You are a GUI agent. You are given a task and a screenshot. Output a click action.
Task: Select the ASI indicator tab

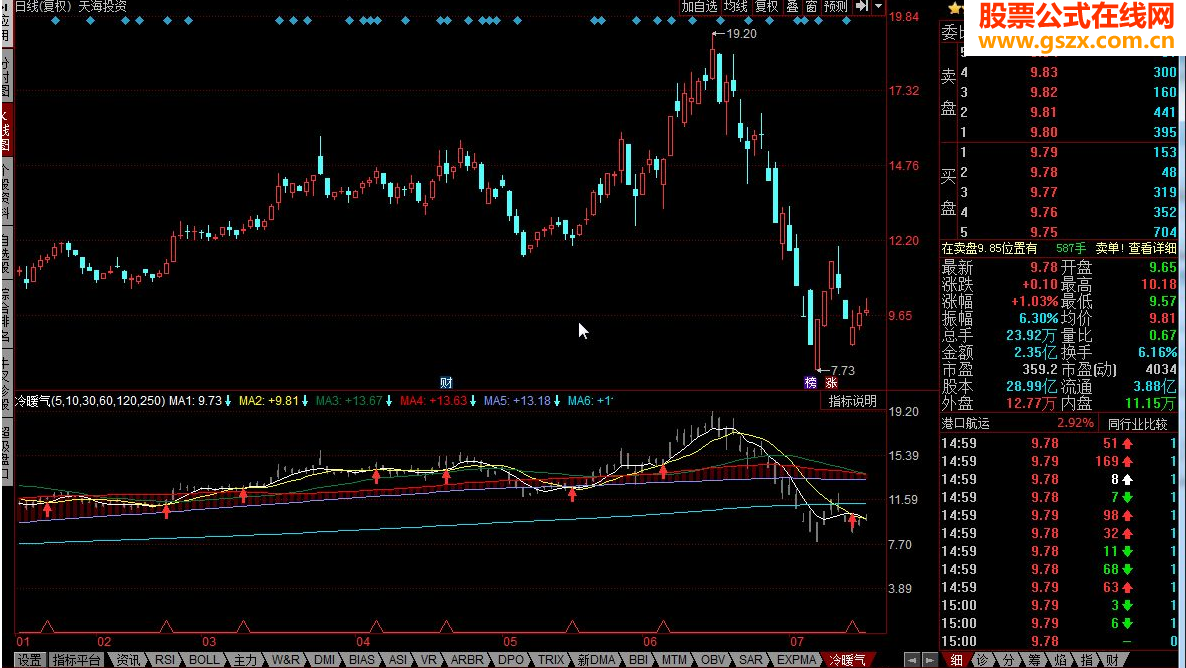click(398, 660)
